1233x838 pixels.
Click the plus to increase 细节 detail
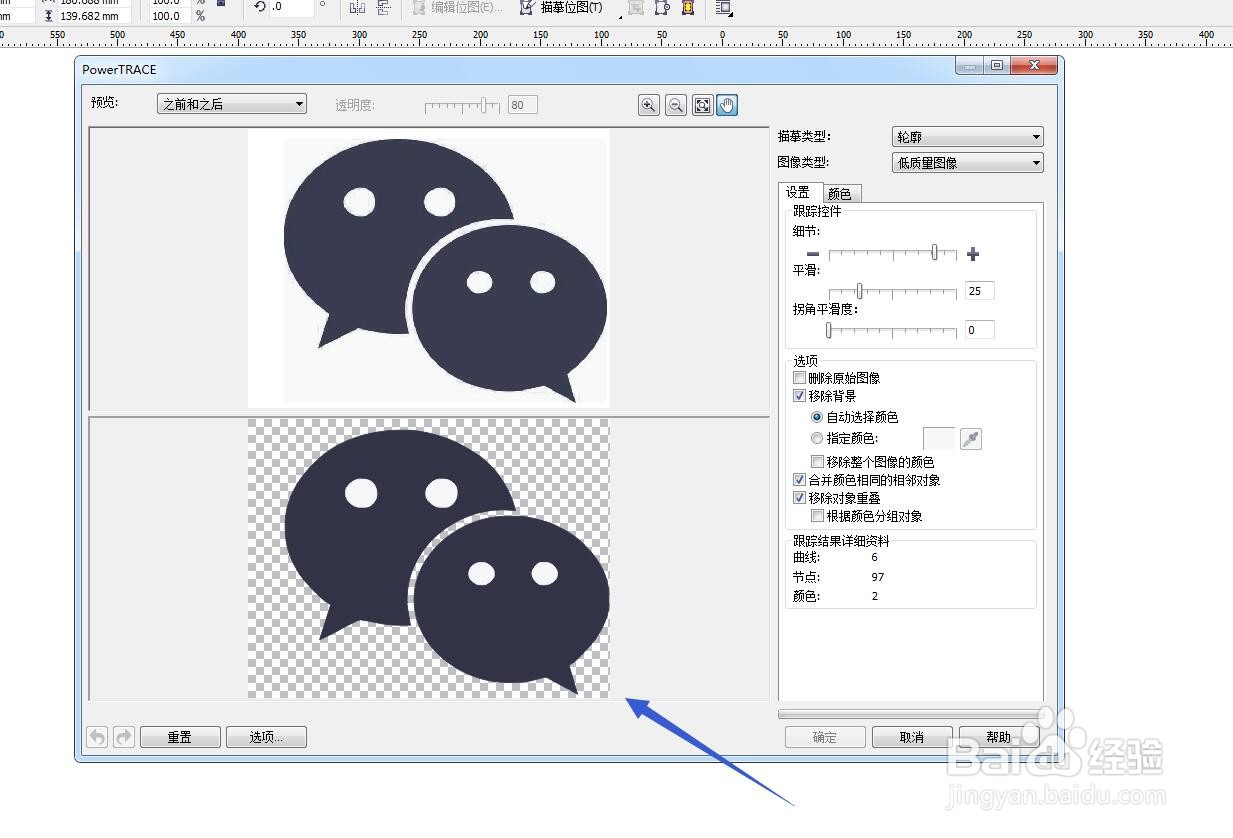[971, 254]
